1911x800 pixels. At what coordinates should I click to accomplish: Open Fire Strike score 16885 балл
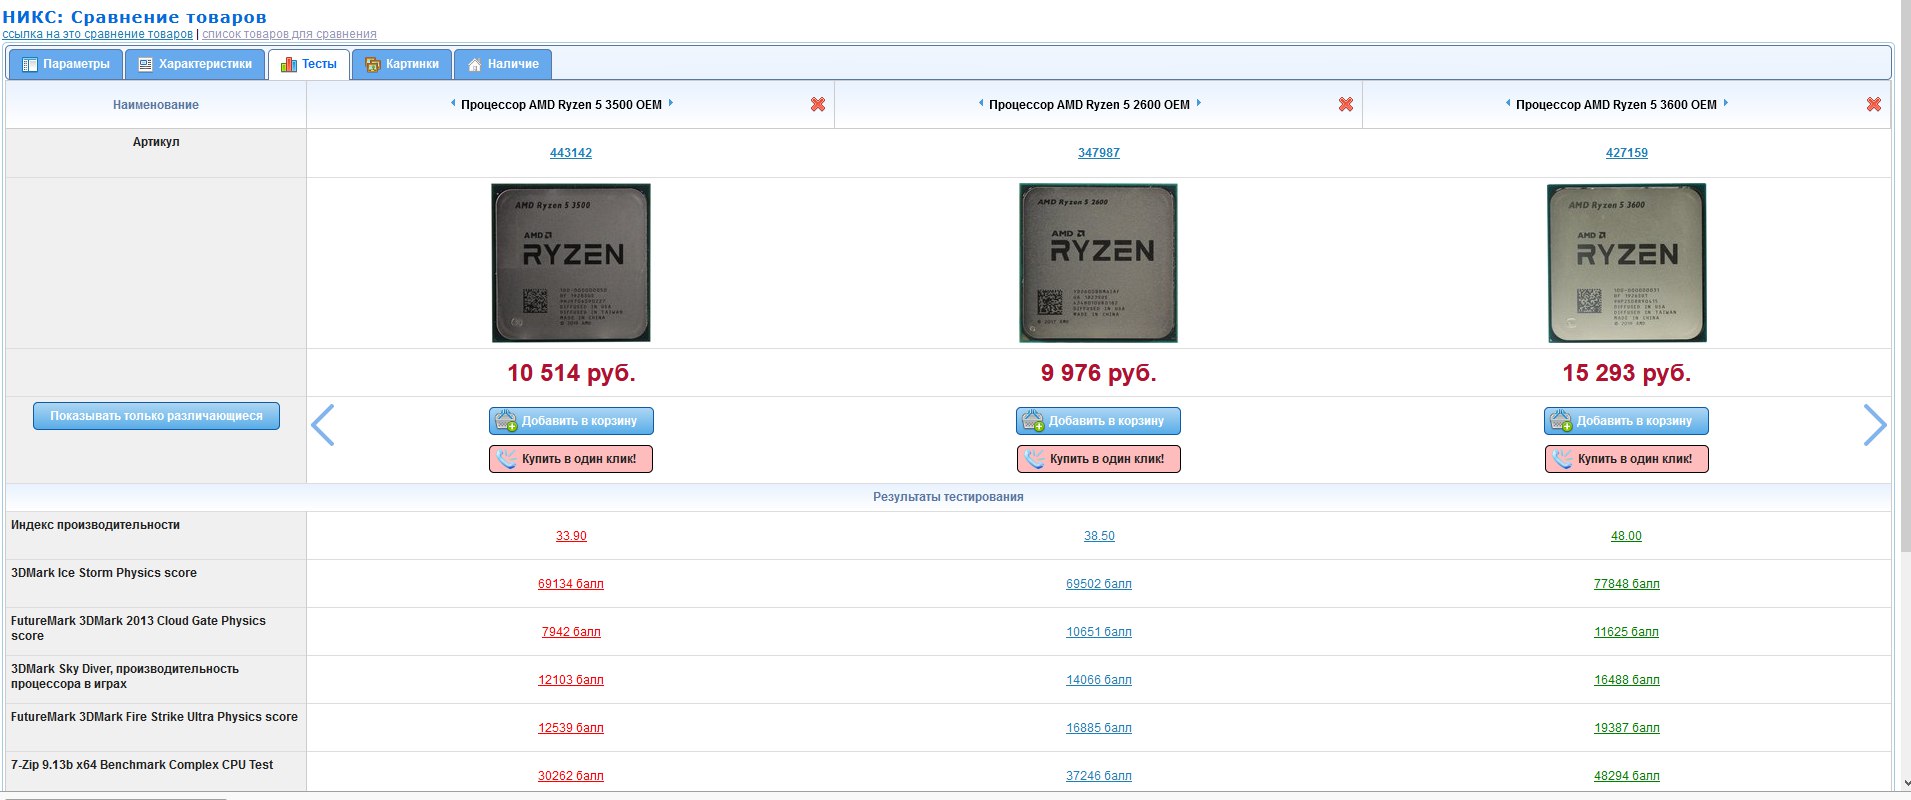coord(1099,728)
